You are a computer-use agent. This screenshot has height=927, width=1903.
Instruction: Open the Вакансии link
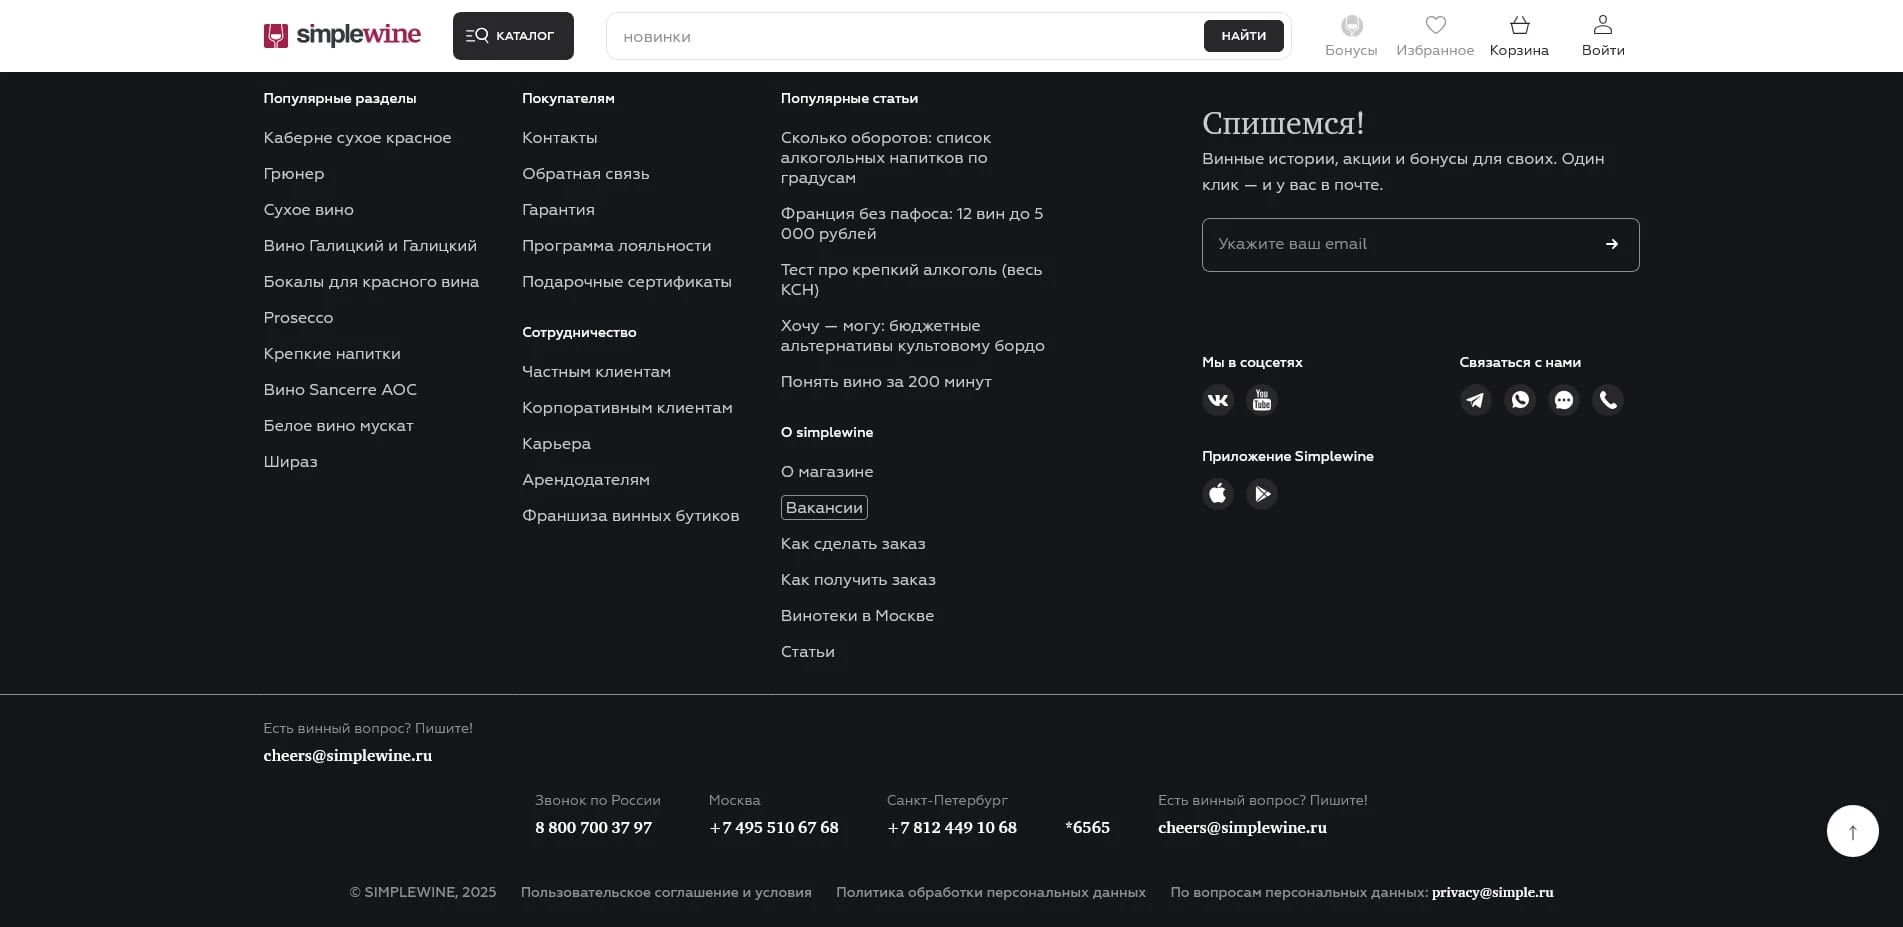(x=823, y=508)
